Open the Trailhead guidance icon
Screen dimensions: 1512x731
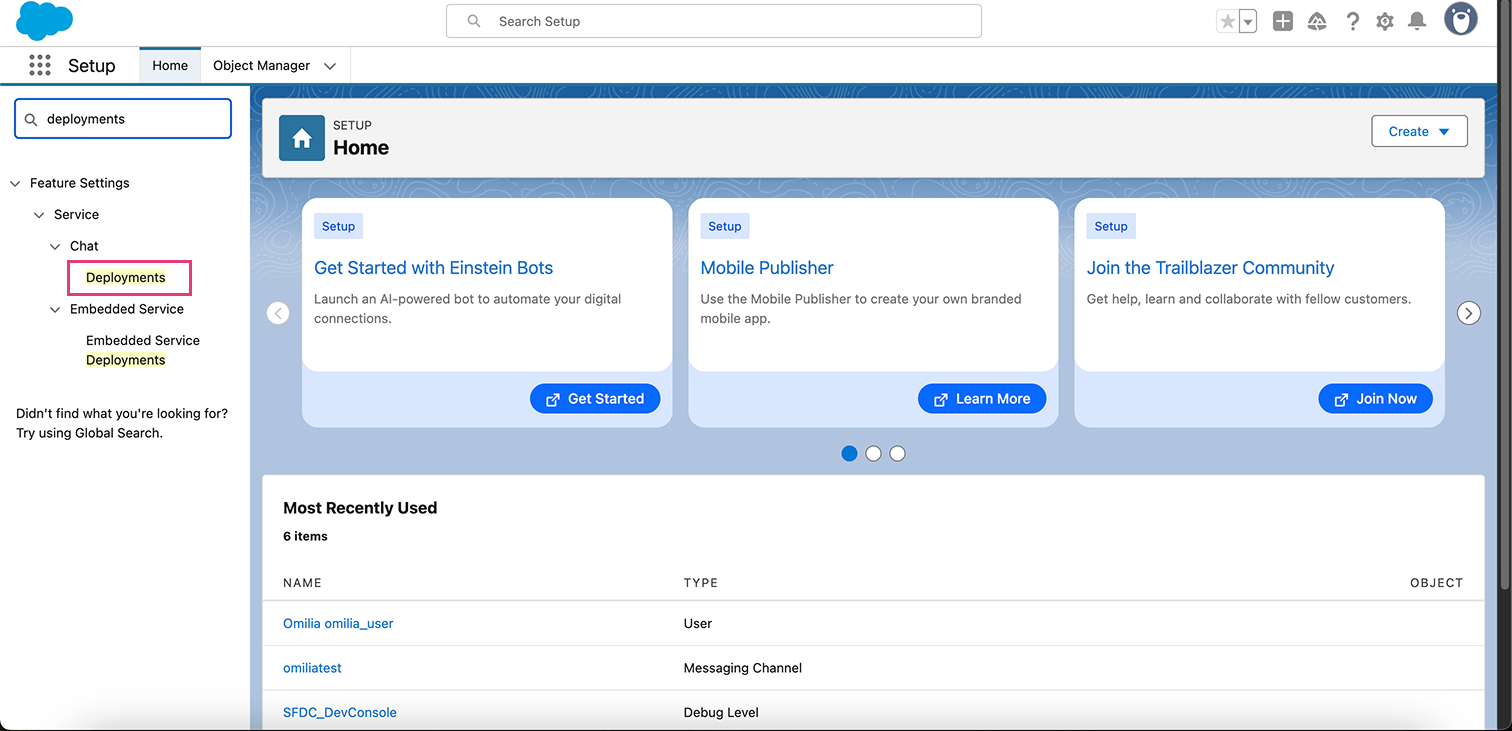1317,21
